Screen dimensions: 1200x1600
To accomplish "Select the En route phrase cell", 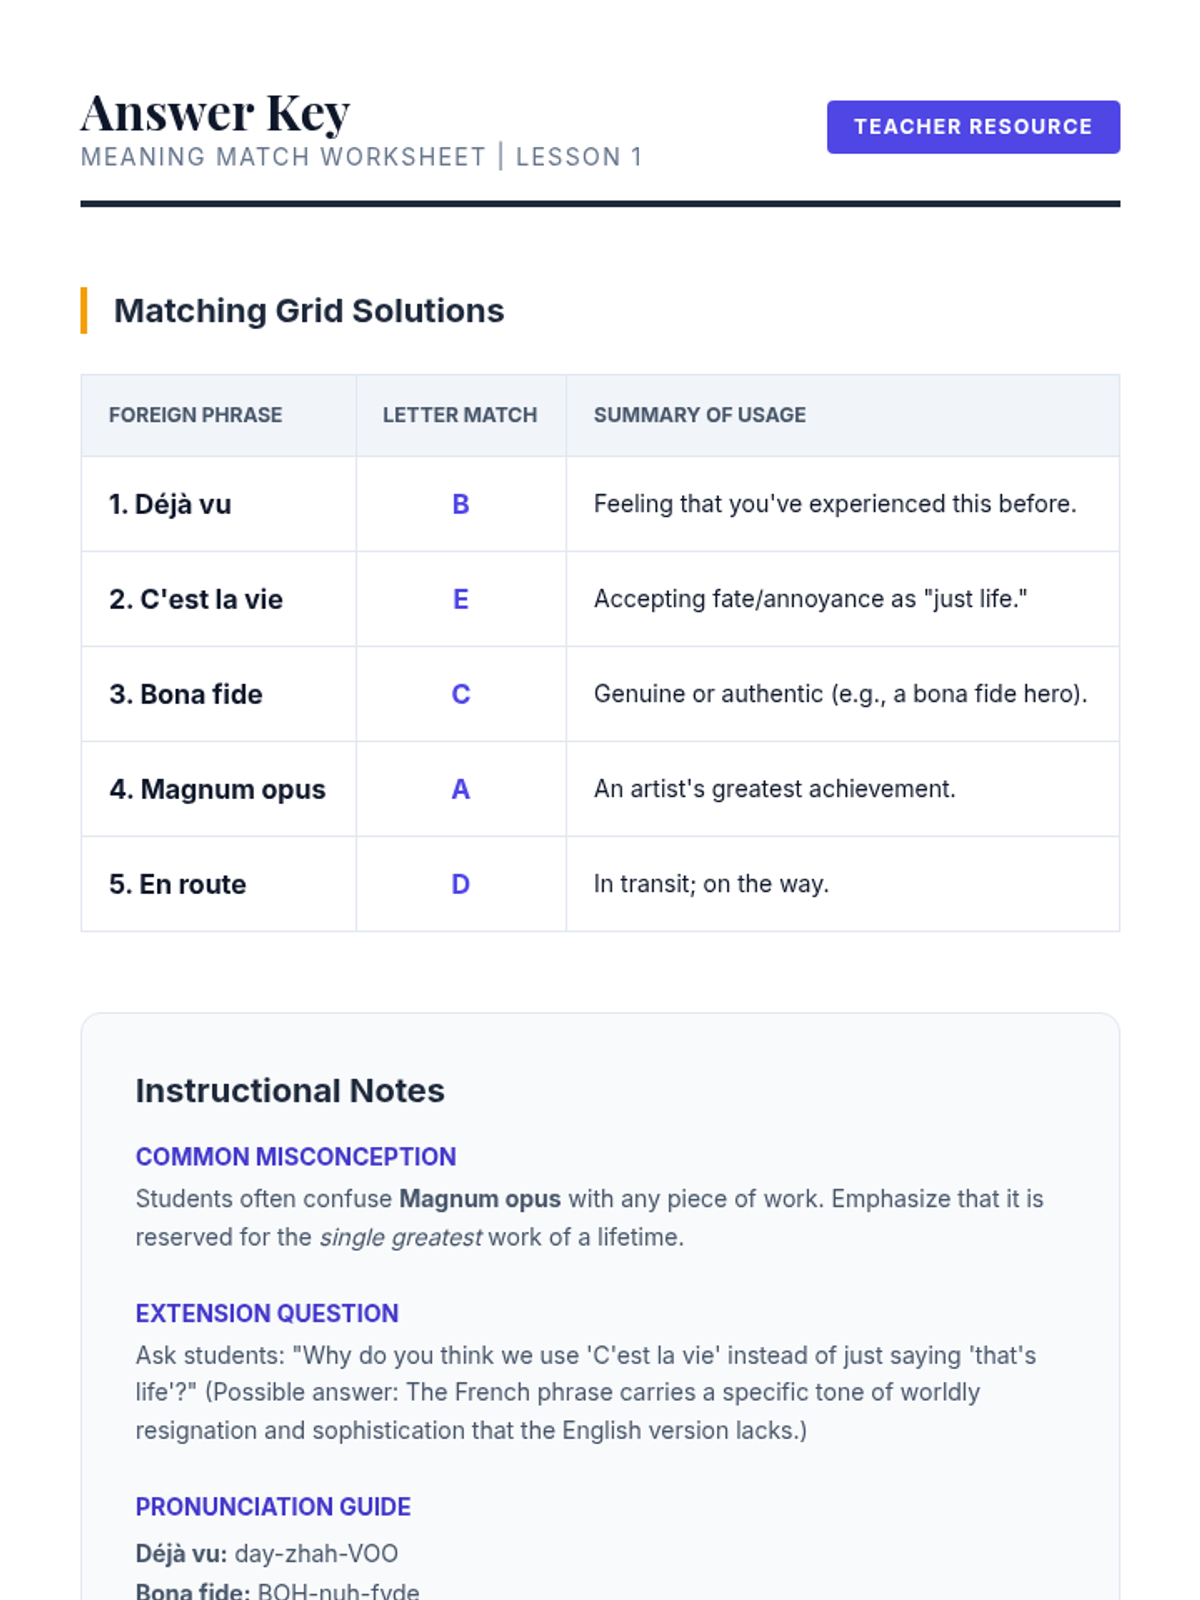I will click(177, 884).
